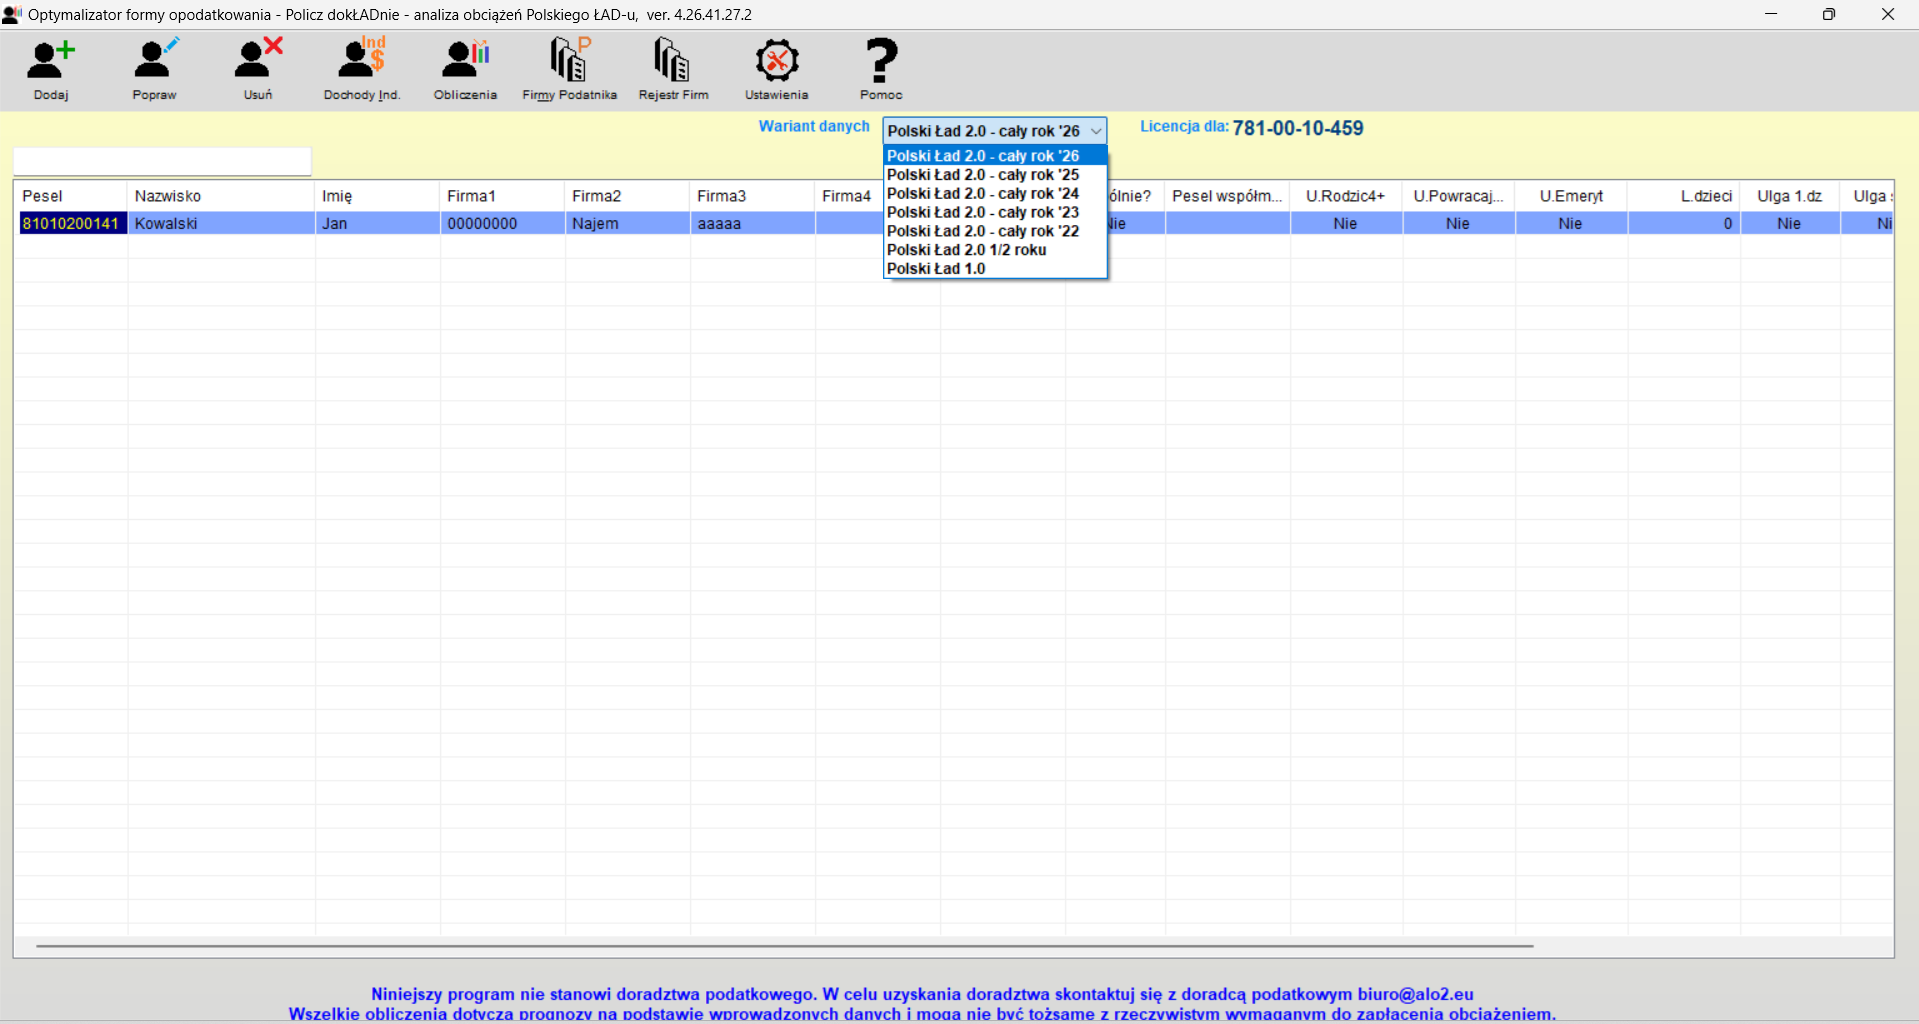Click the Pomoc question mark icon
The width and height of the screenshot is (1919, 1024).
(x=881, y=62)
